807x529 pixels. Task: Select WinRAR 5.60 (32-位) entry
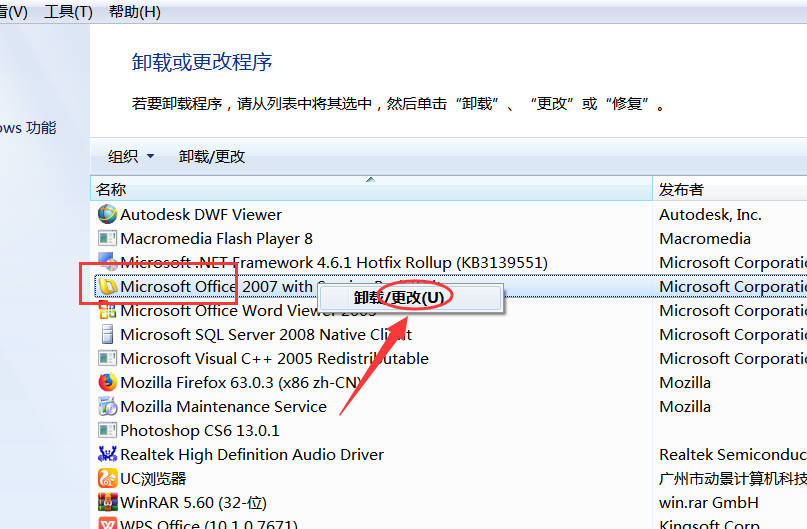[x=194, y=502]
